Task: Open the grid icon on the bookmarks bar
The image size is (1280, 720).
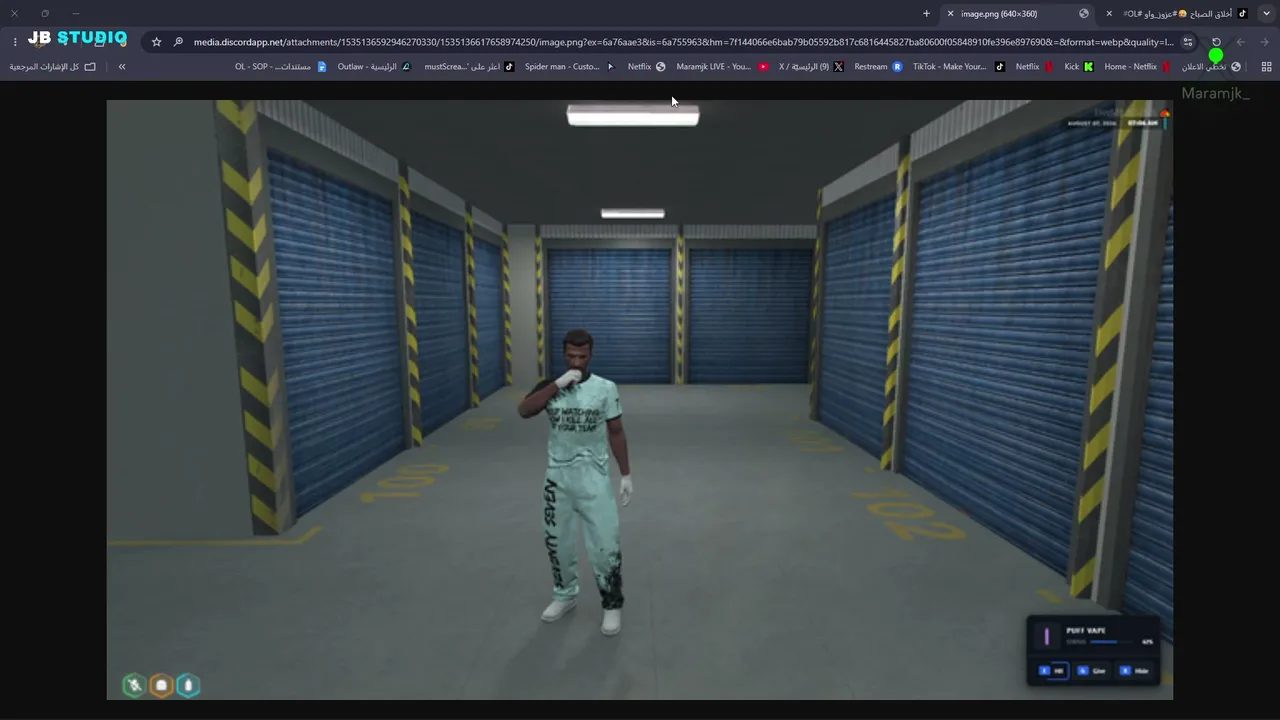Action: click(x=1266, y=67)
